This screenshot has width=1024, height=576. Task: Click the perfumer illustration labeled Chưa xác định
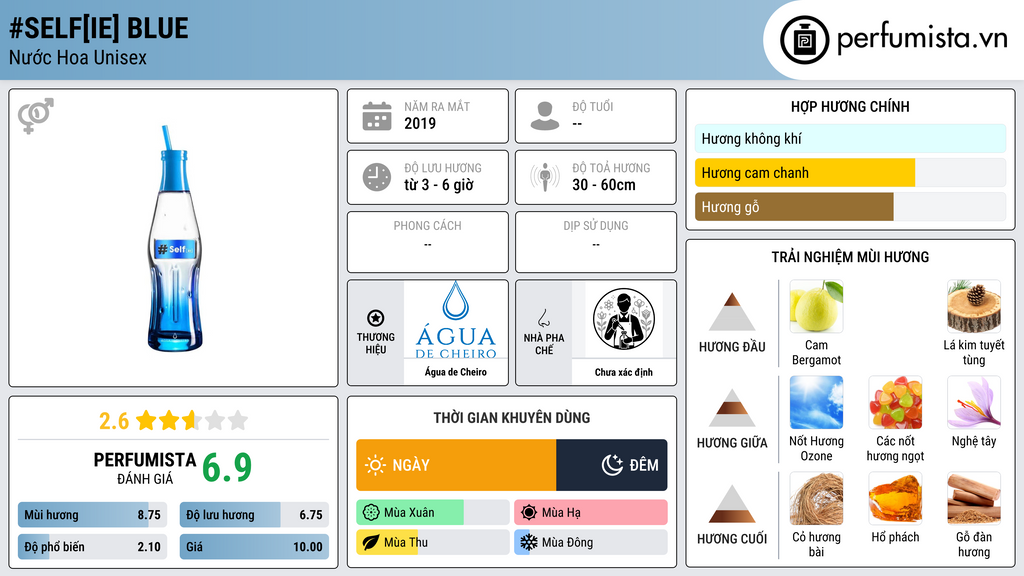coord(624,319)
